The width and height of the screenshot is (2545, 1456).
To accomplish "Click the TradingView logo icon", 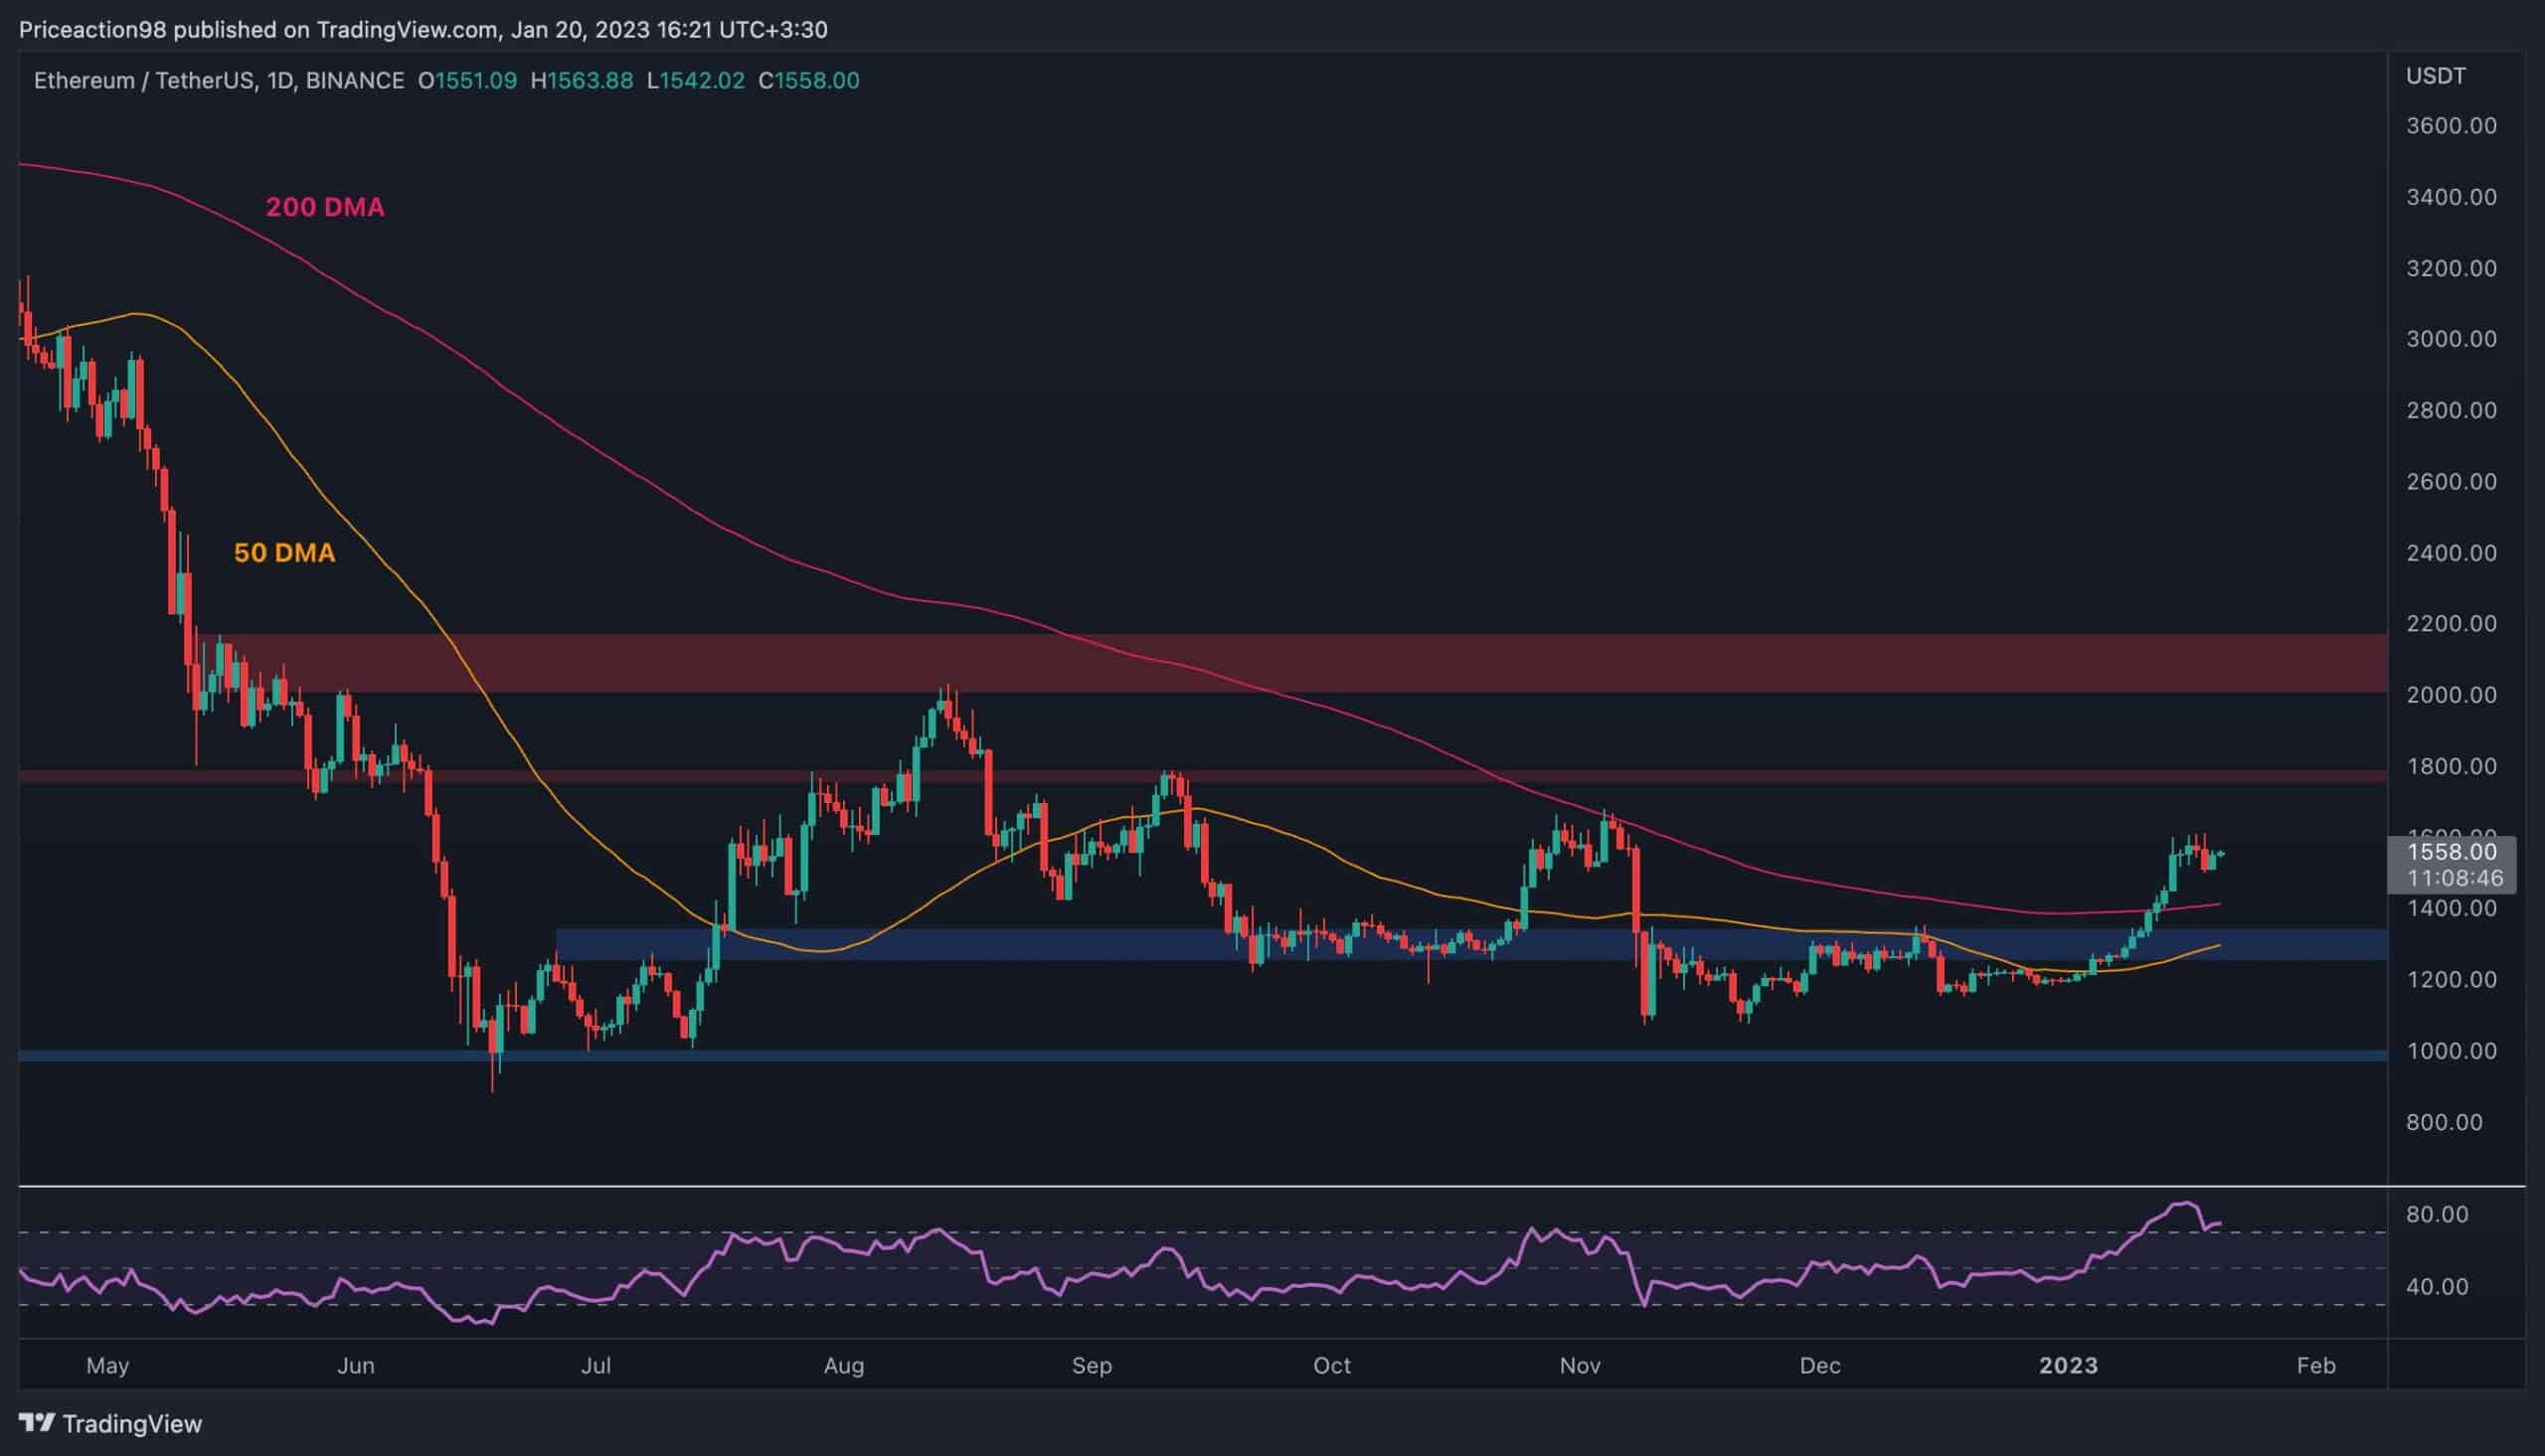I will click(x=37, y=1423).
